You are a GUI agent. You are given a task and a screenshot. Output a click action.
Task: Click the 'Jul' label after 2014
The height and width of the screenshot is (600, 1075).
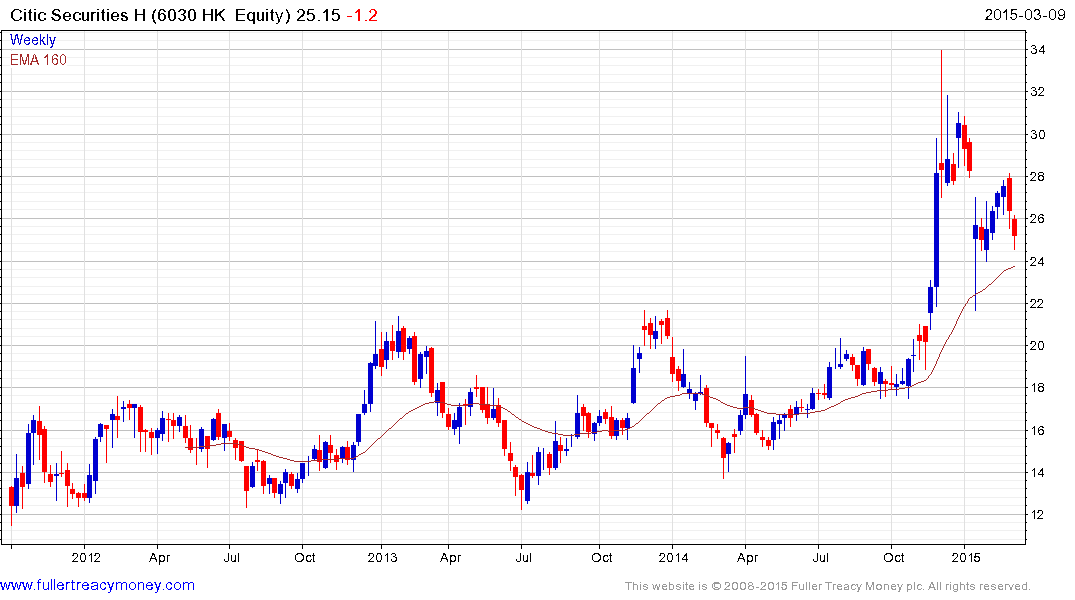click(x=821, y=557)
